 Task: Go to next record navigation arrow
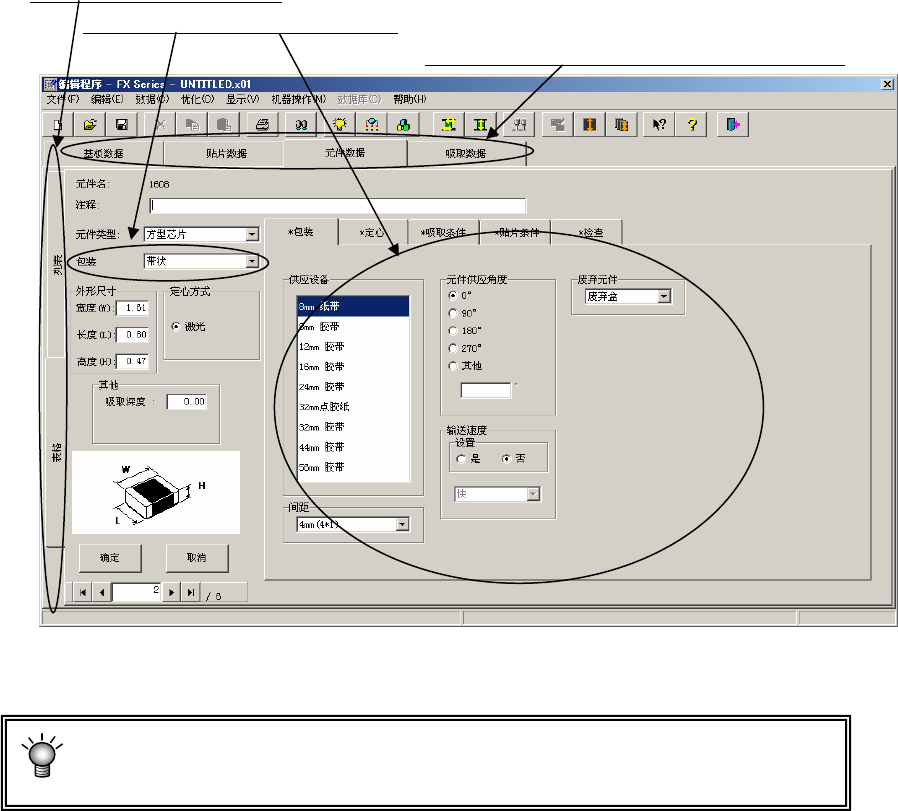pyautogui.click(x=171, y=593)
